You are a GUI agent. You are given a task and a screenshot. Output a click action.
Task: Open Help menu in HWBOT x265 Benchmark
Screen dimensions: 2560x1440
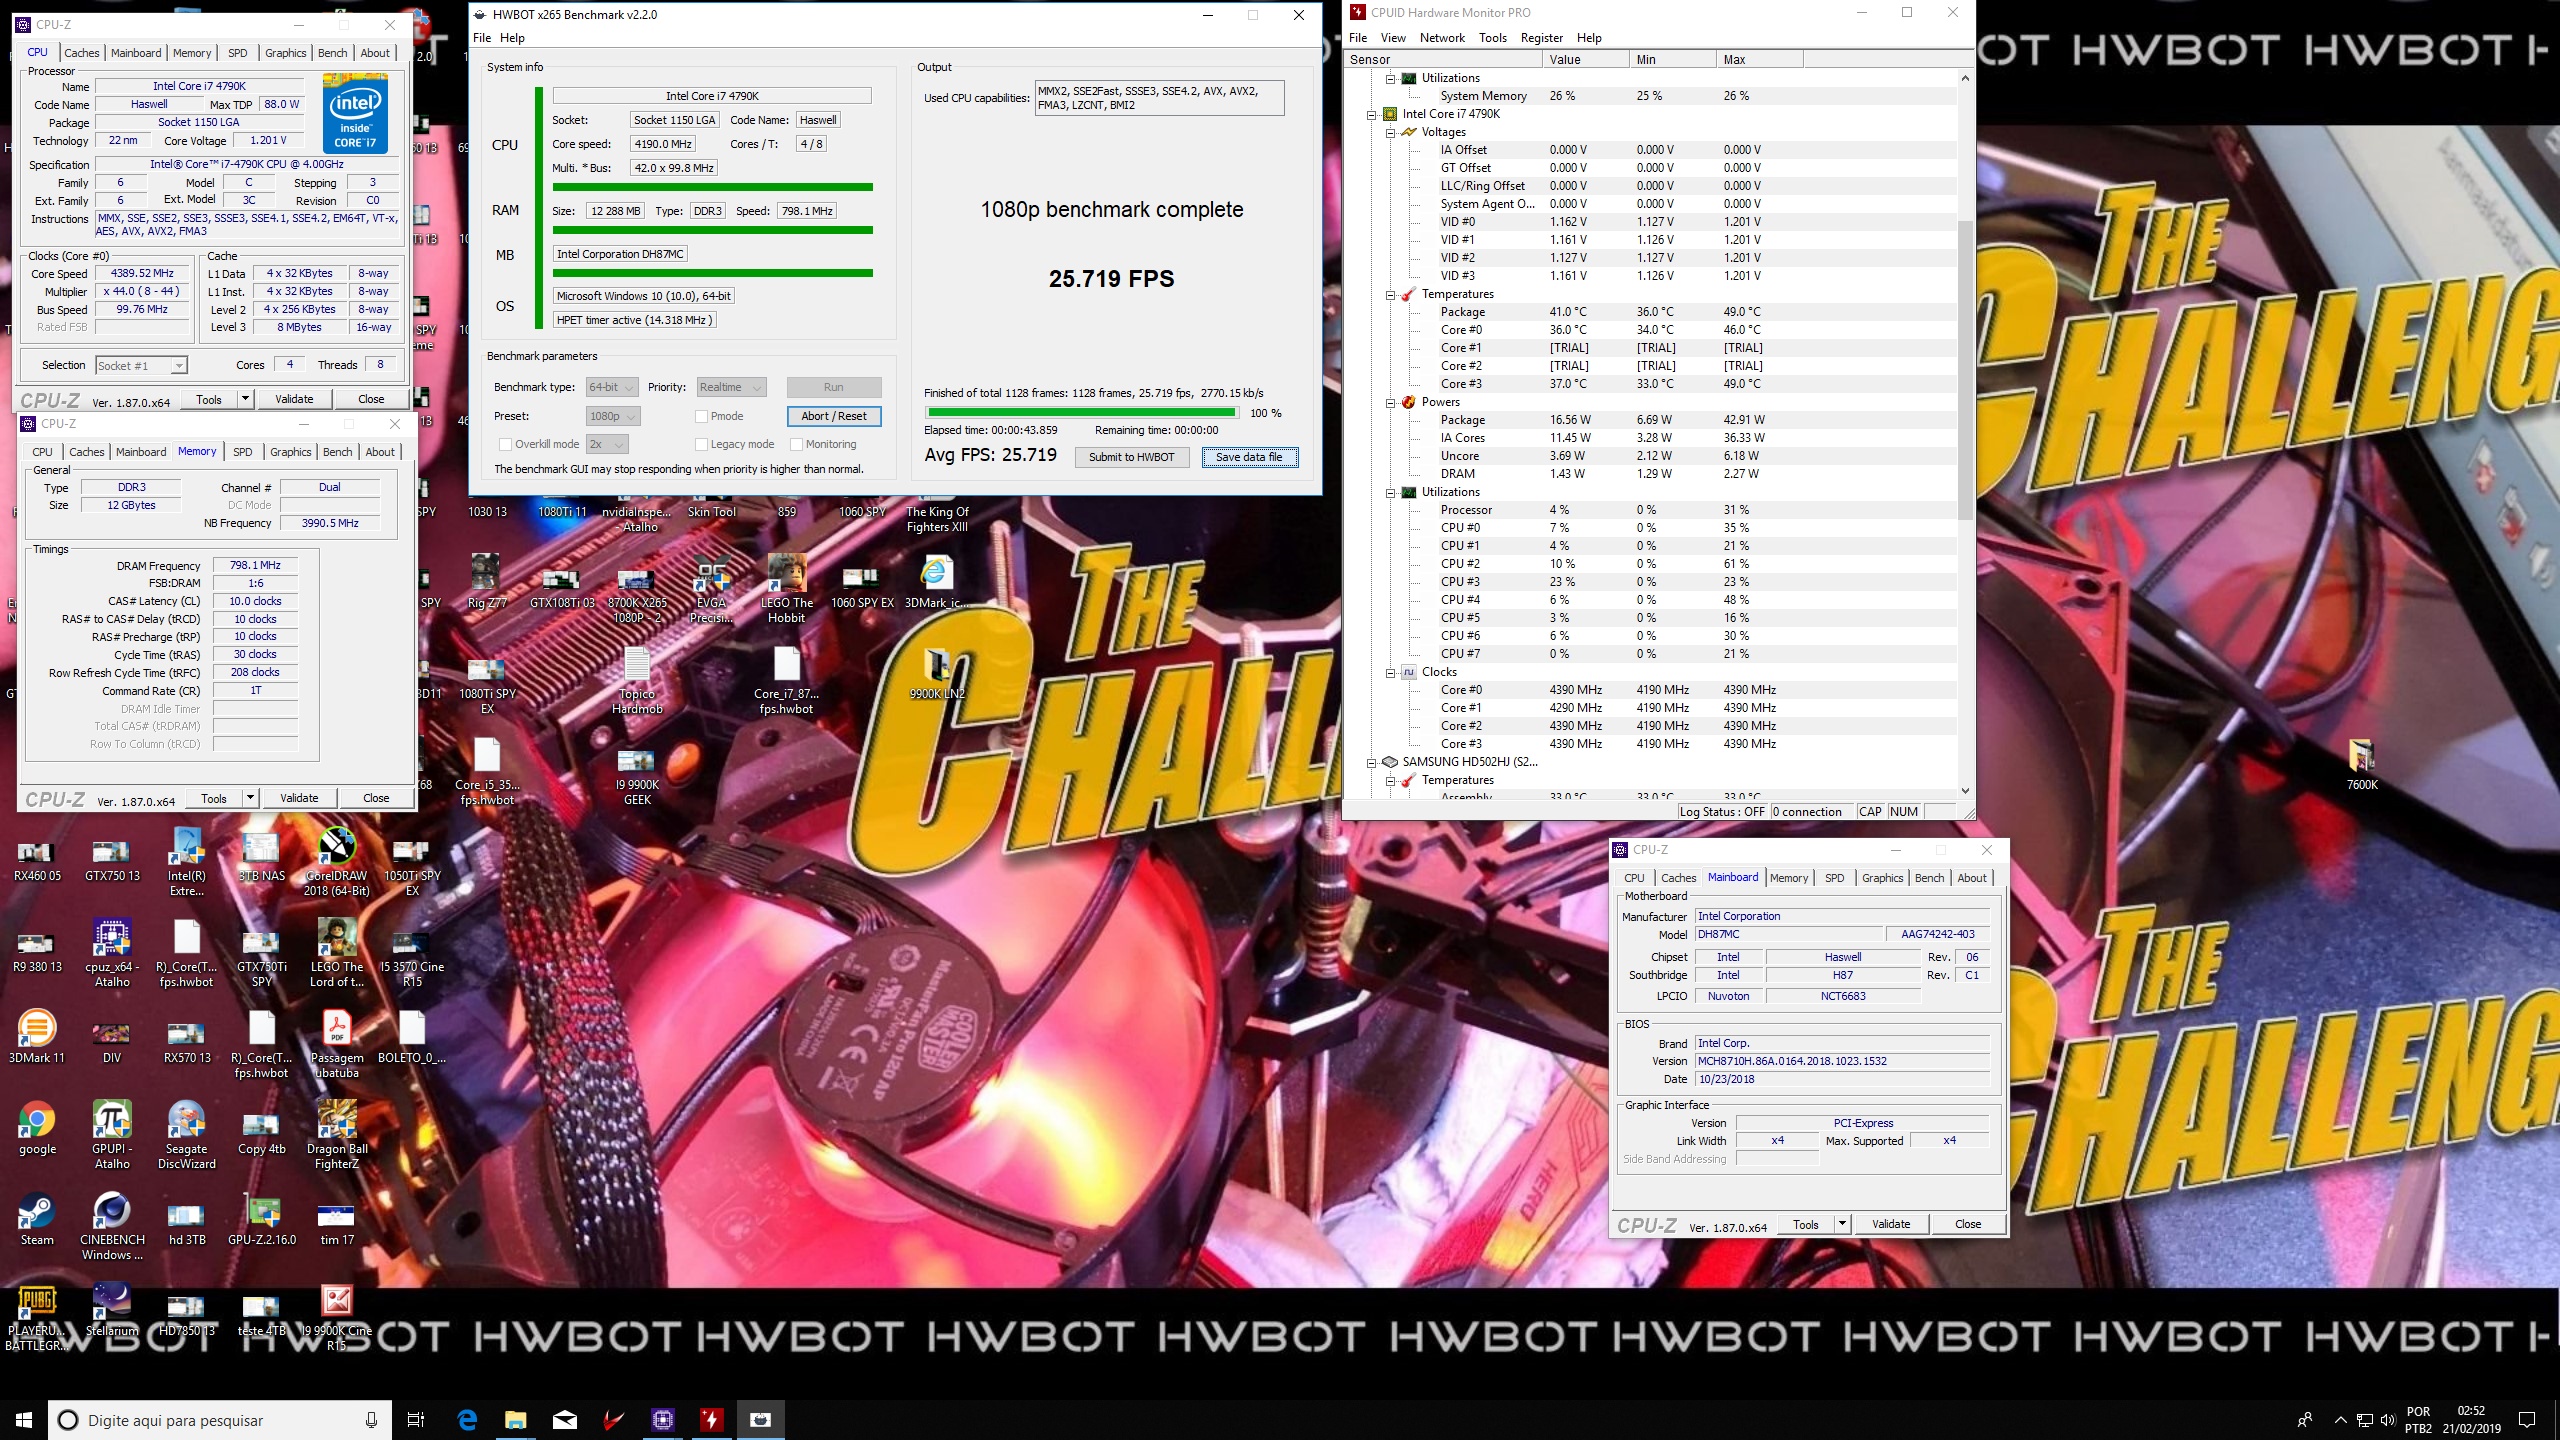[512, 38]
